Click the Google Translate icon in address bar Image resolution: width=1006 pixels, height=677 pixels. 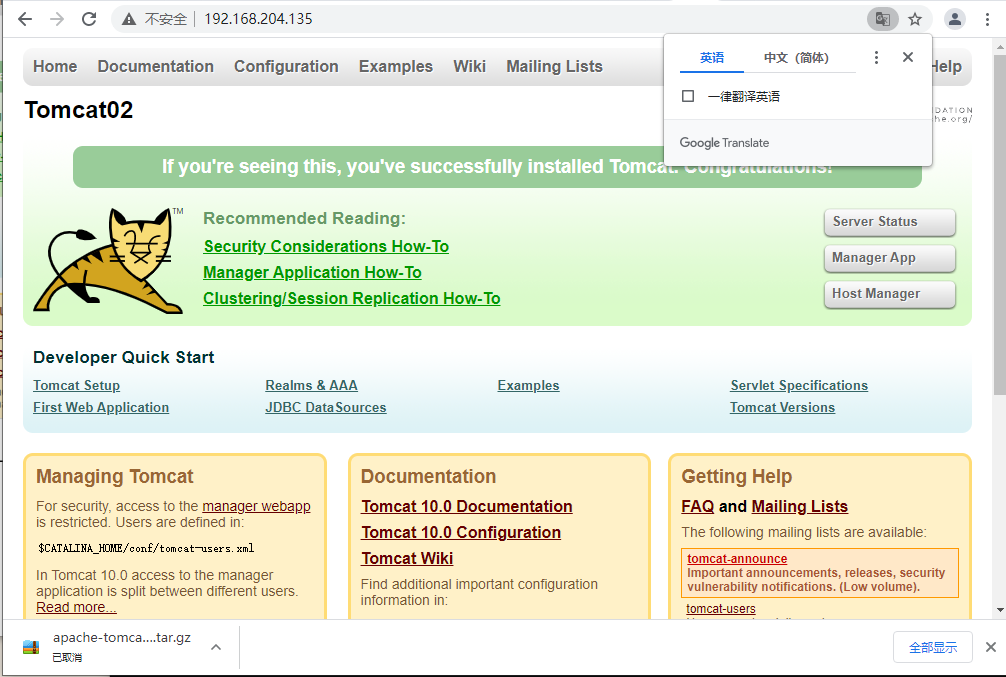(x=881, y=19)
